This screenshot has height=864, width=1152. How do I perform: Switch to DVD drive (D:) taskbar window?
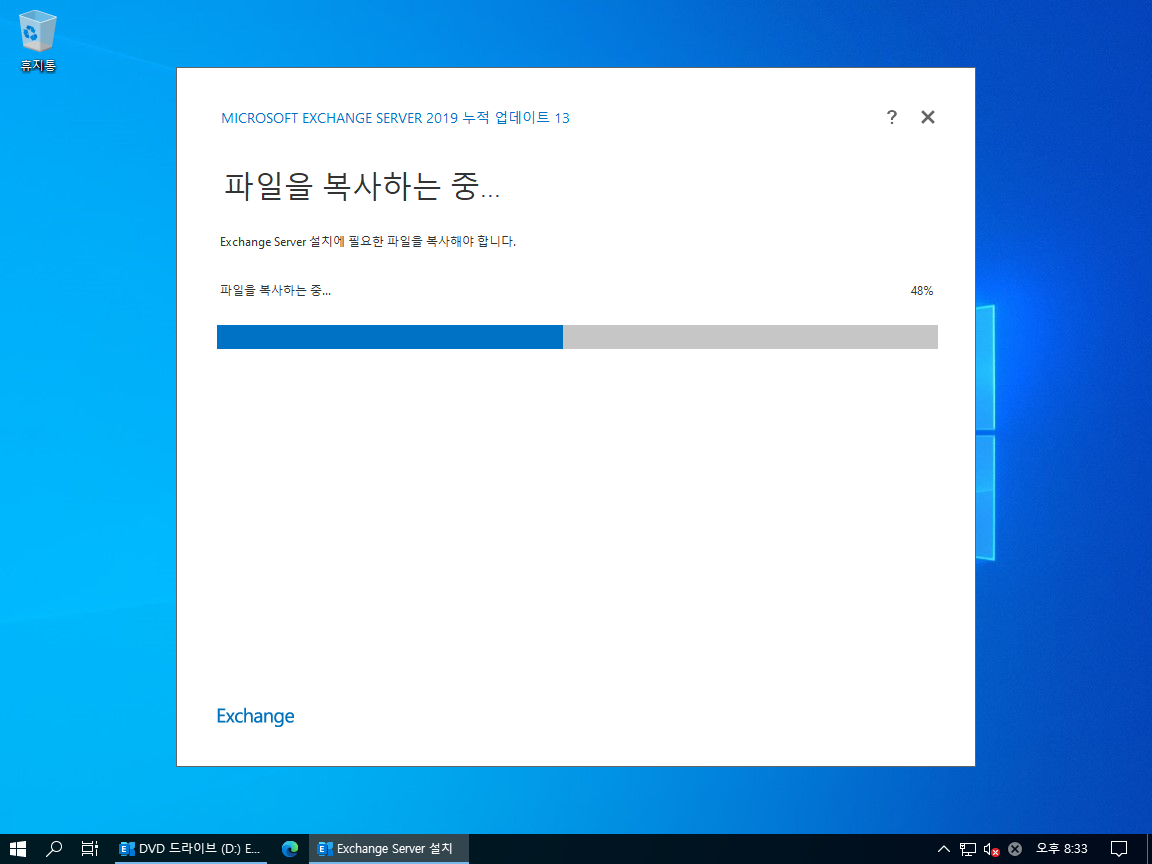pyautogui.click(x=190, y=849)
